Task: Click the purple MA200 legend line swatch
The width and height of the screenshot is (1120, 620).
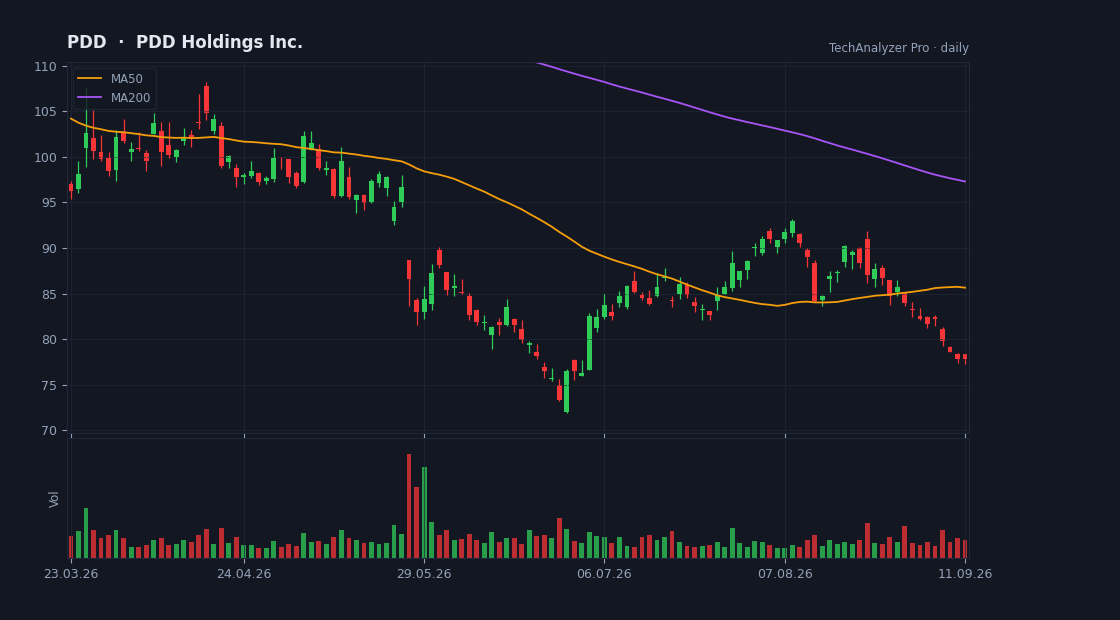Action: [89, 98]
